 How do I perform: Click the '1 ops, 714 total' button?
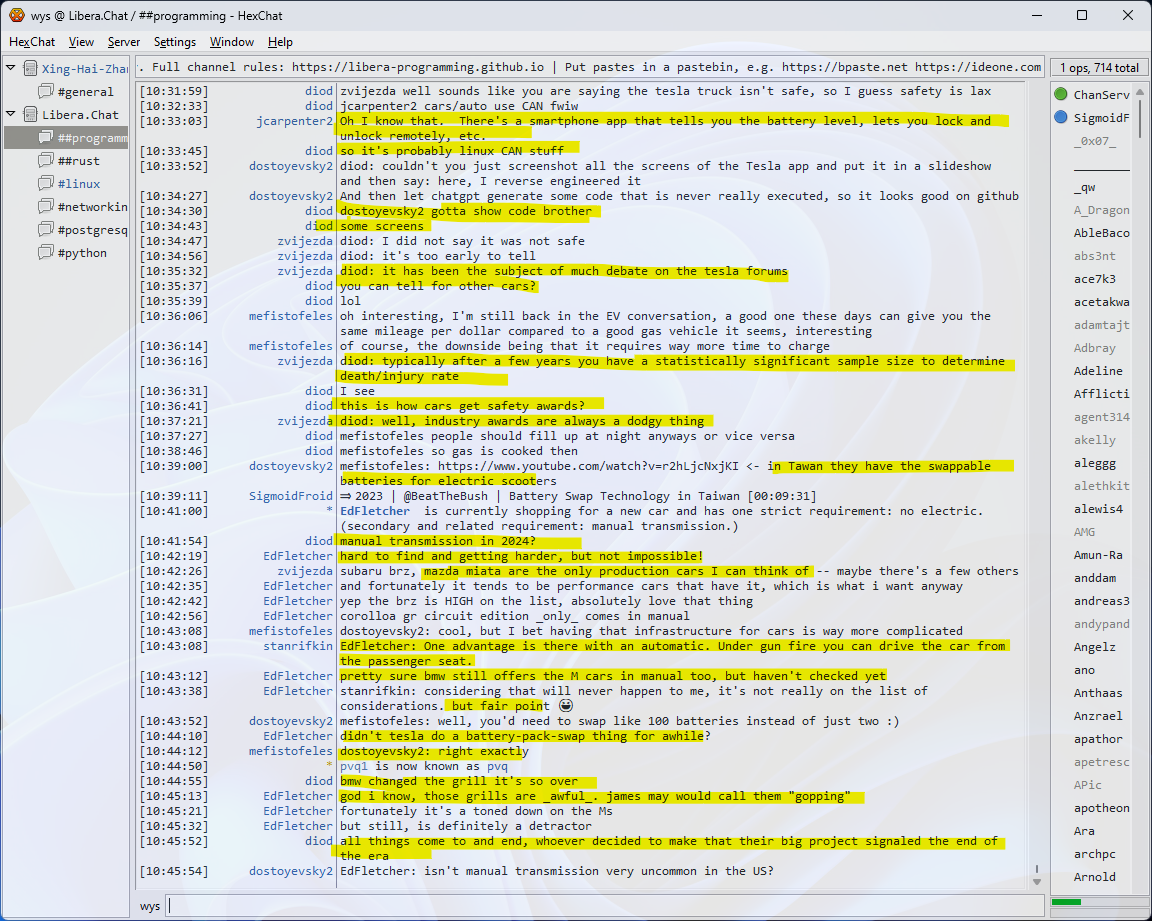[x=1099, y=68]
